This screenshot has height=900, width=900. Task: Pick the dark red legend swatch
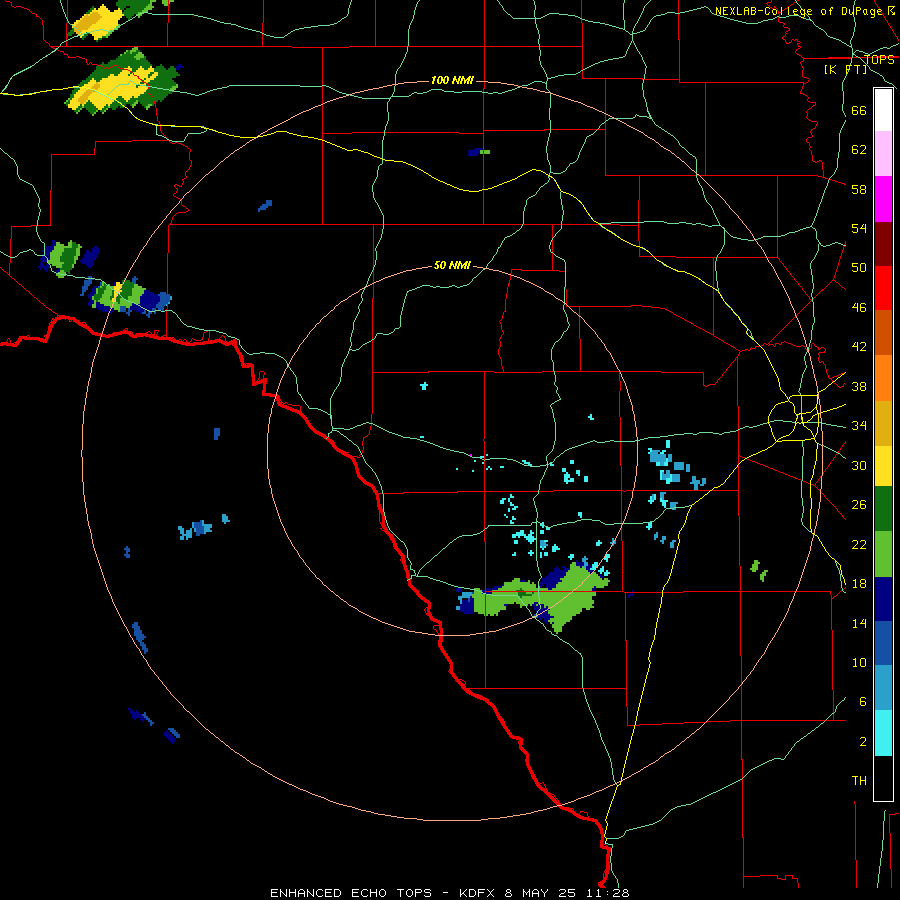pos(883,244)
